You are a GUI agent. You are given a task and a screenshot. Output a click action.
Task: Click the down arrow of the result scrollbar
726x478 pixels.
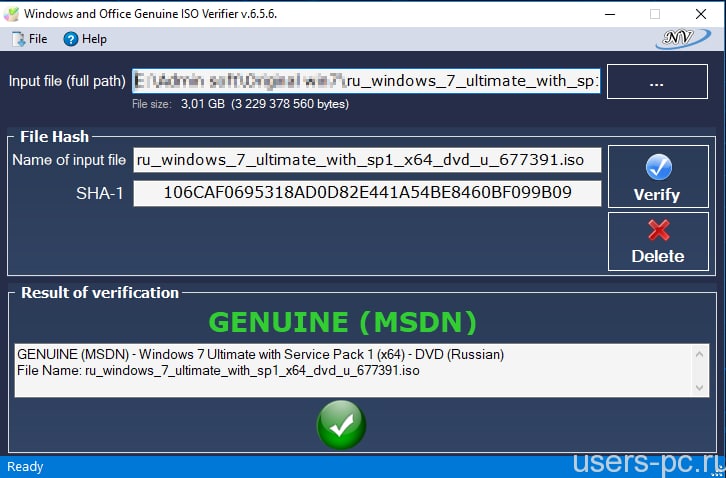click(700, 388)
